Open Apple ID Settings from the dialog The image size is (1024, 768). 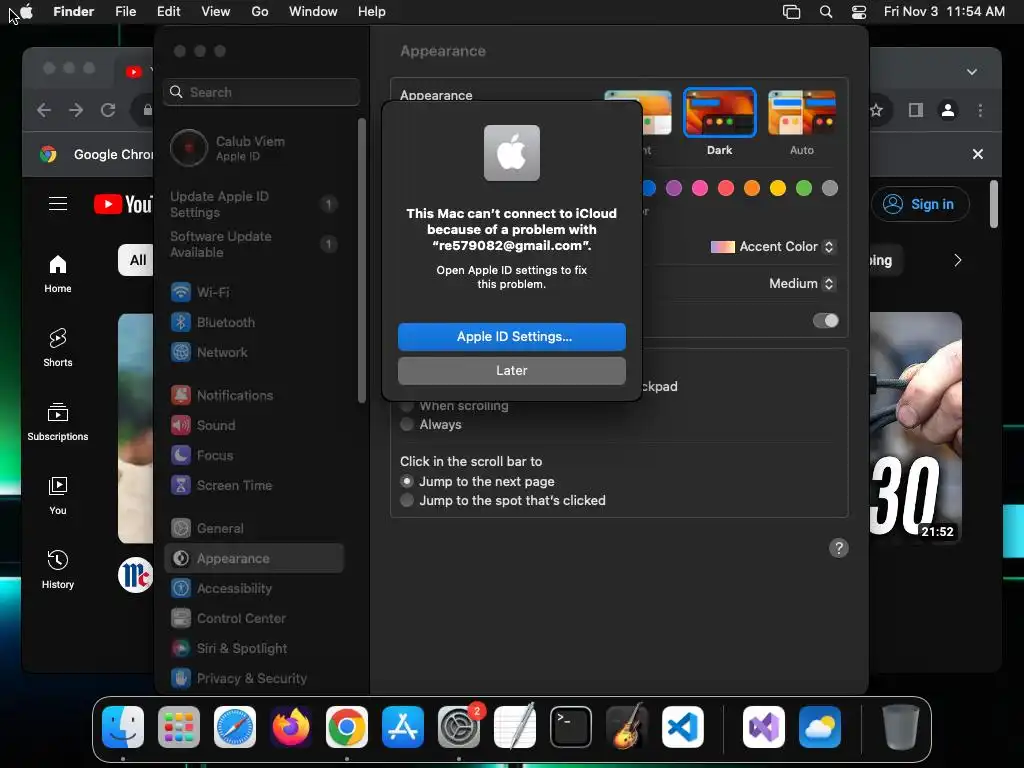point(511,336)
